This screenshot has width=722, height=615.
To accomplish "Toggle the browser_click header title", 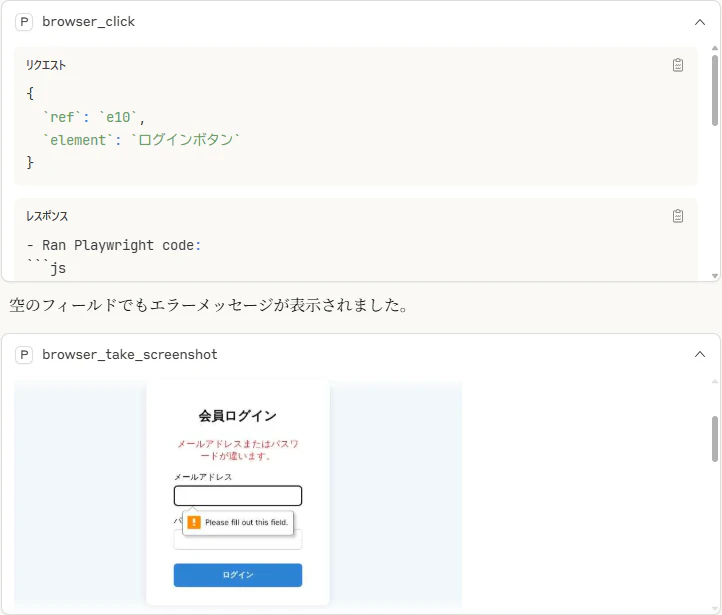I will [88, 22].
